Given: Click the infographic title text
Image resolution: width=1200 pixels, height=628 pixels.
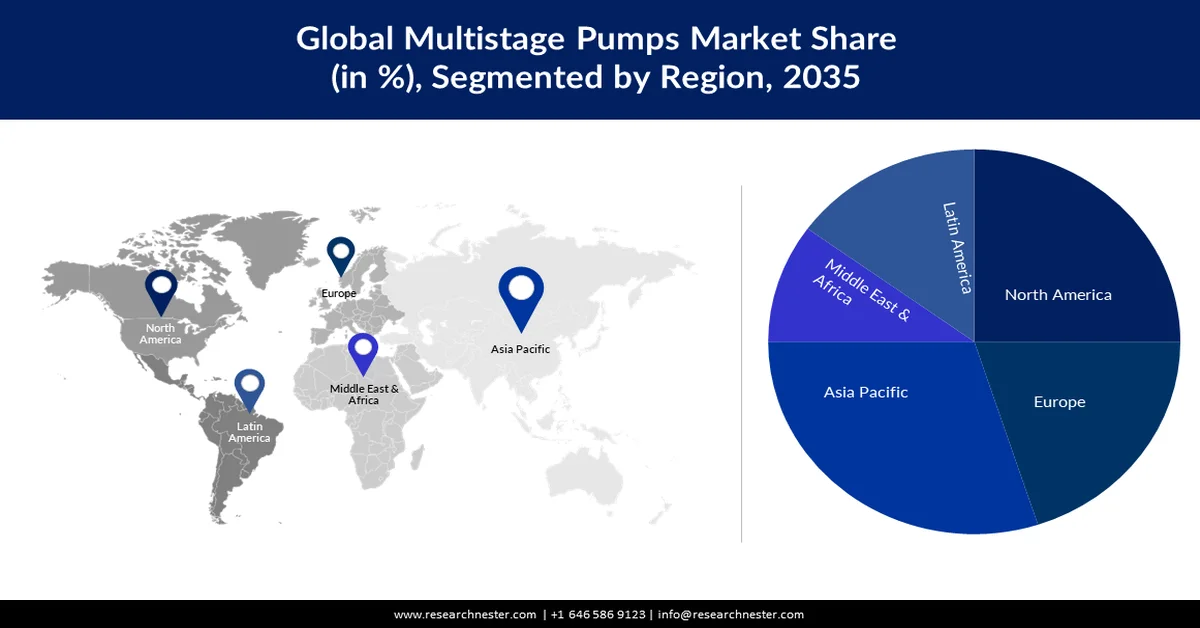Looking at the screenshot, I should tap(595, 57).
